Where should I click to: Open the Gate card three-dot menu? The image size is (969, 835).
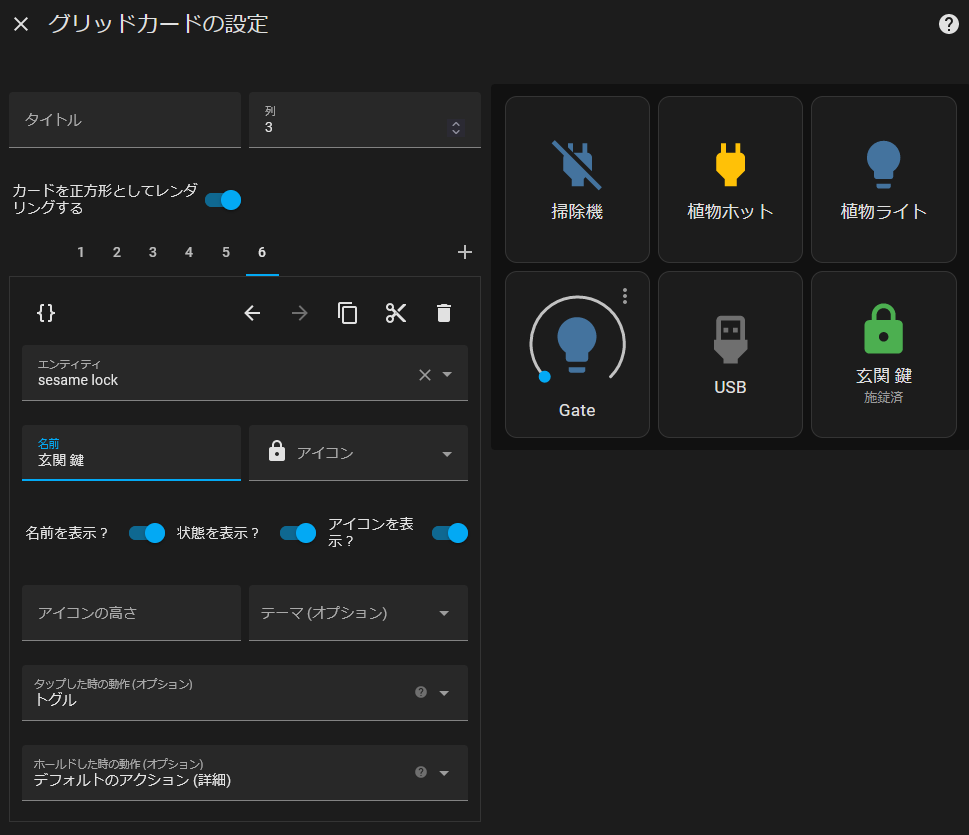(x=625, y=296)
